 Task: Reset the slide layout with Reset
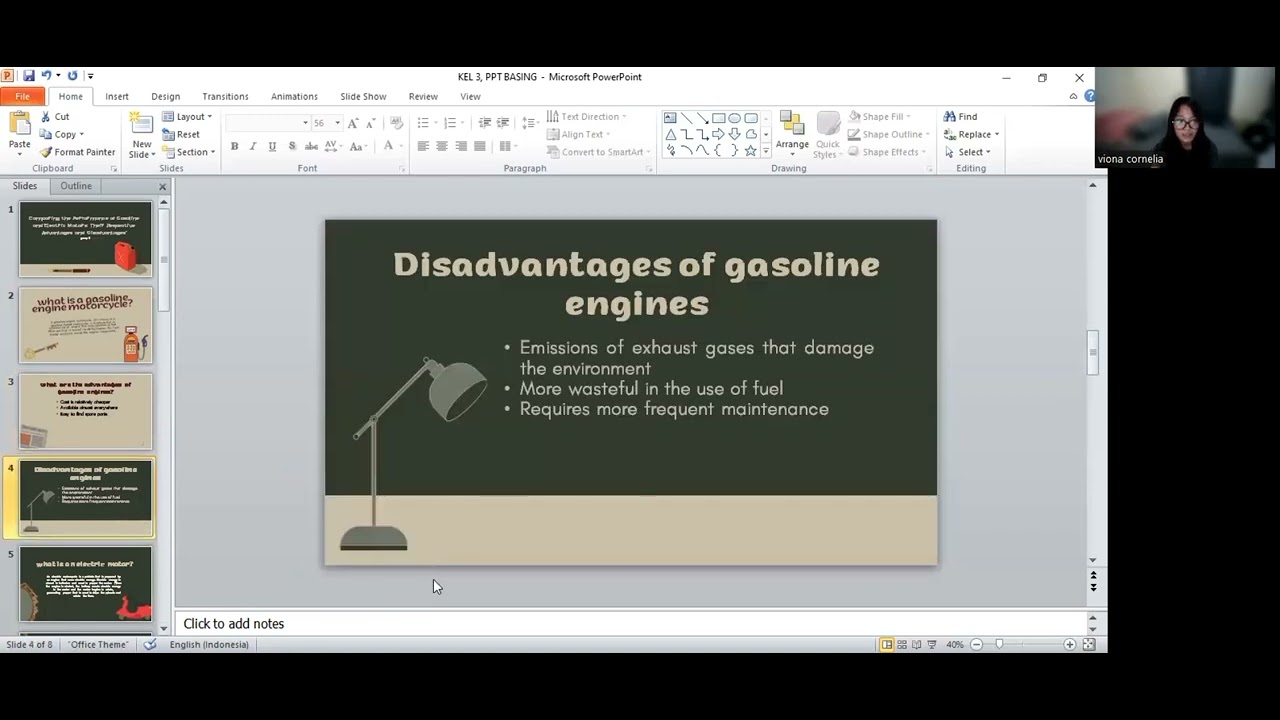click(181, 135)
